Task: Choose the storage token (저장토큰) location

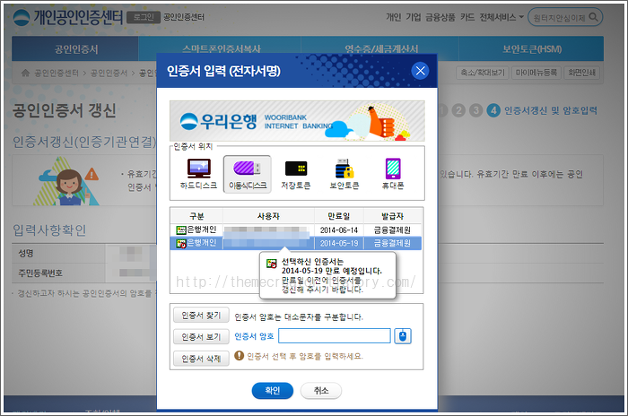Action: (296, 174)
